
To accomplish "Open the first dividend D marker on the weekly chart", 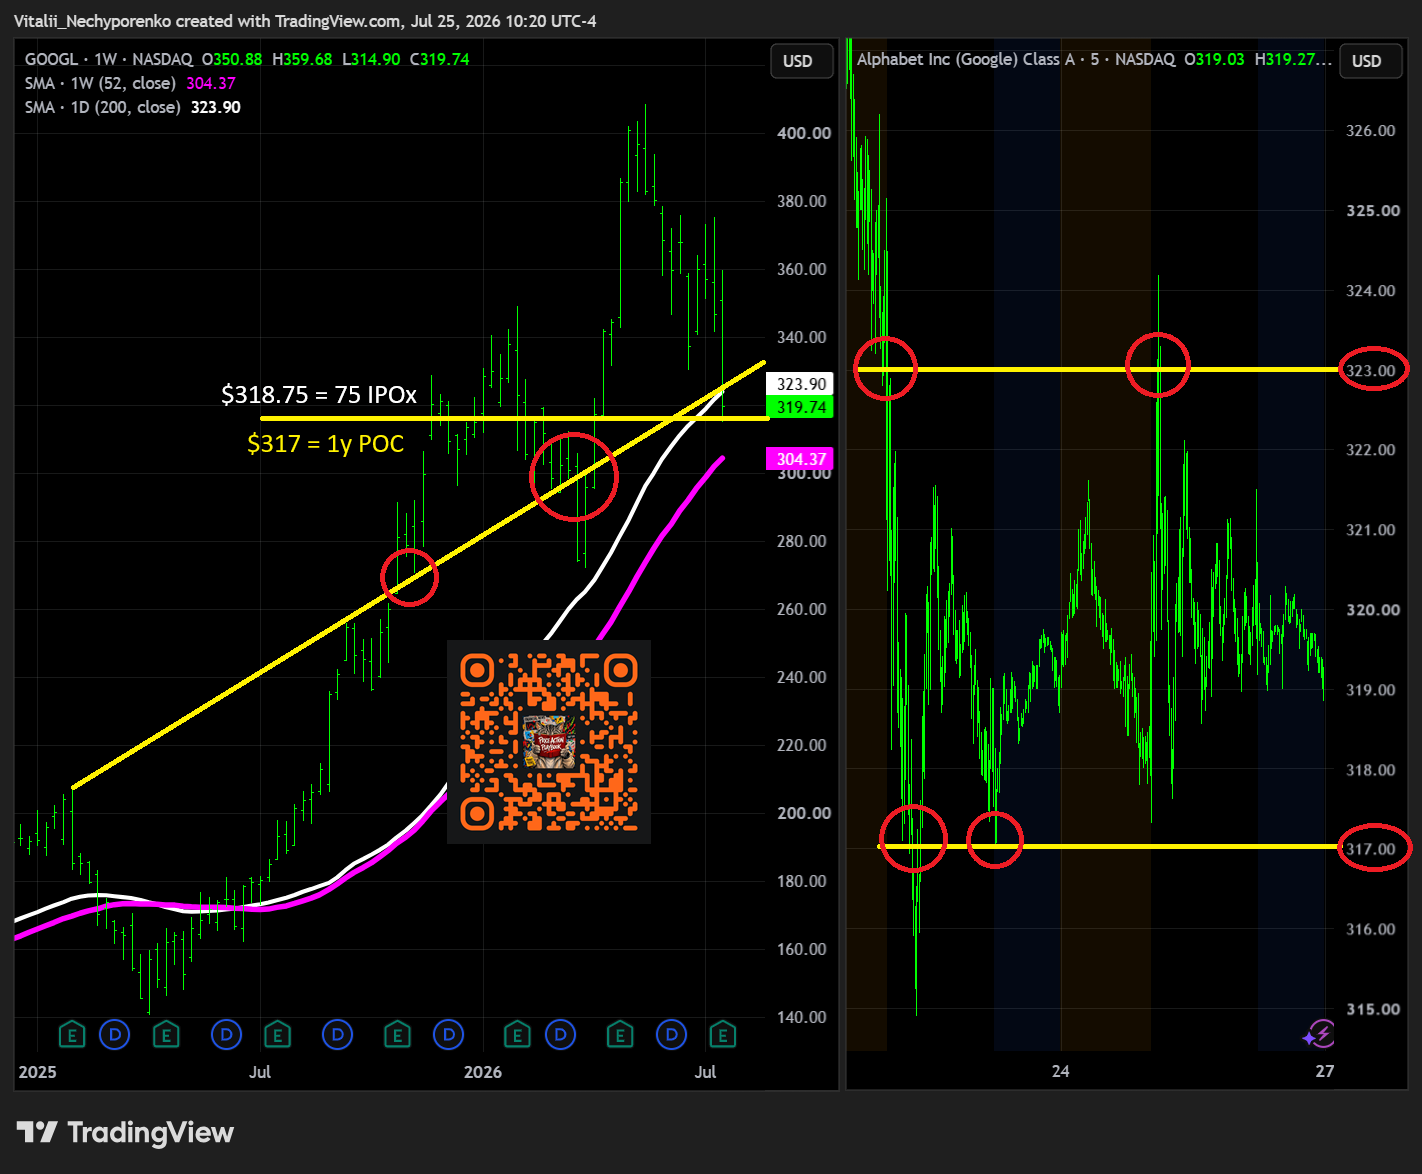I will tap(115, 1035).
